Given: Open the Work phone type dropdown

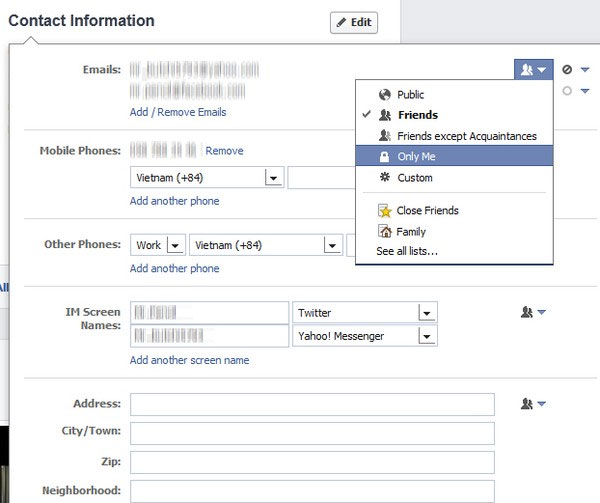Looking at the screenshot, I should click(x=158, y=245).
